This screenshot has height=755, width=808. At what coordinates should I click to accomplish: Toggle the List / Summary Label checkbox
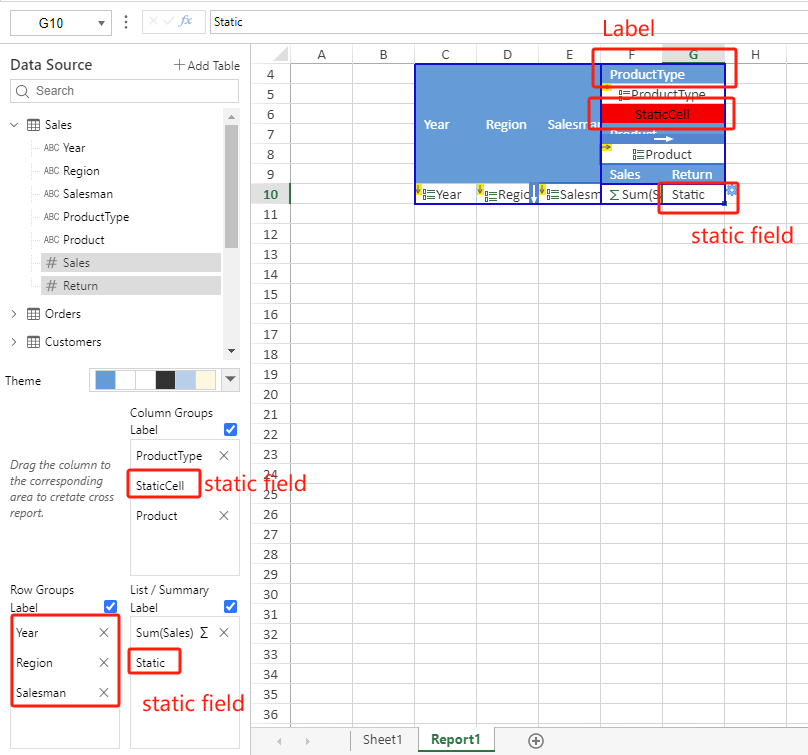(x=230, y=607)
